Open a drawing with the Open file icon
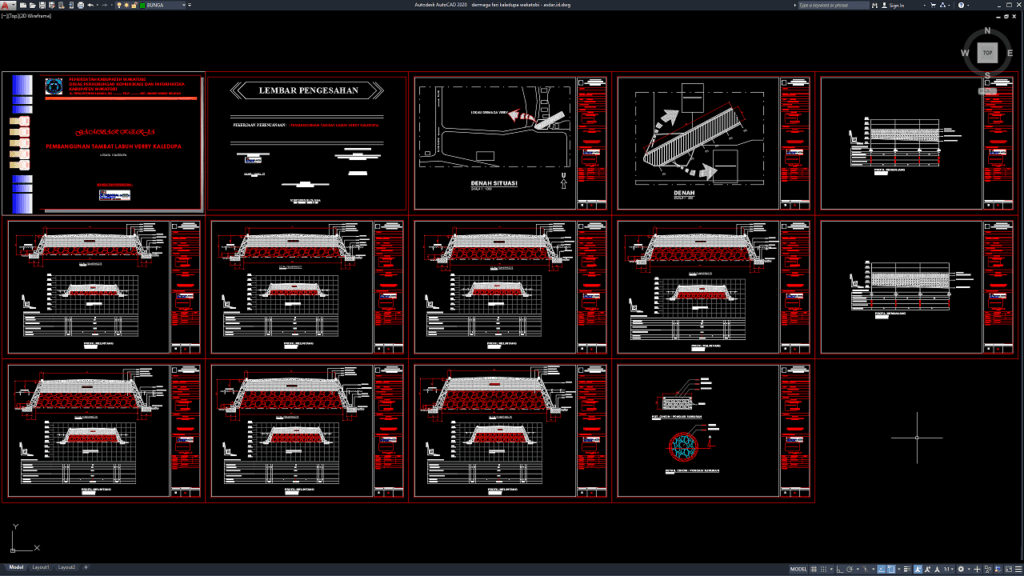 tap(32, 4)
